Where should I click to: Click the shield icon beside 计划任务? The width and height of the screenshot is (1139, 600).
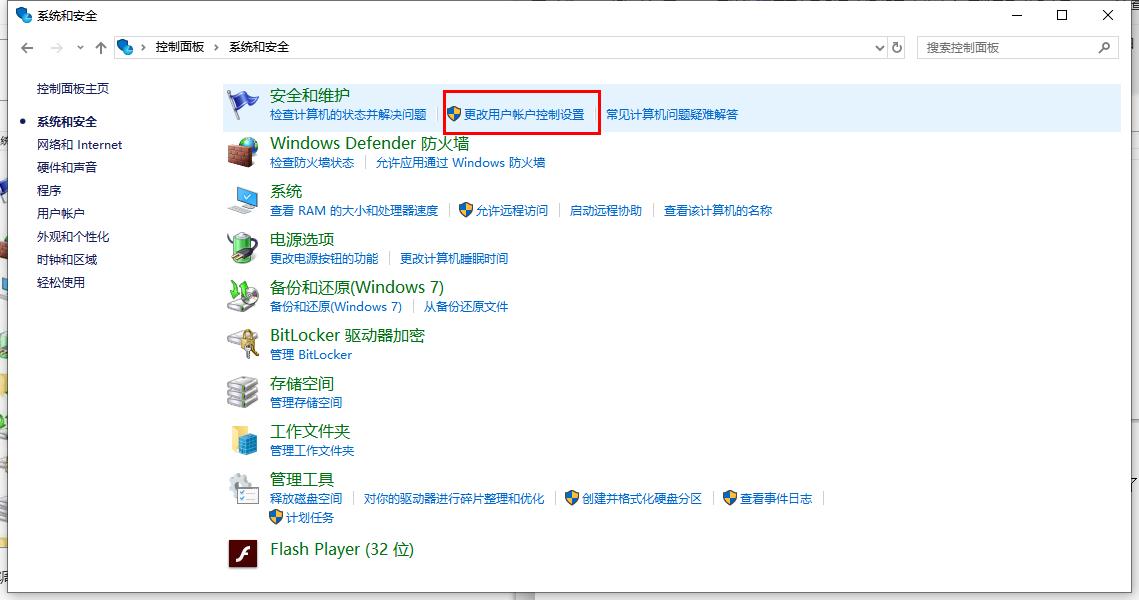pos(275,516)
